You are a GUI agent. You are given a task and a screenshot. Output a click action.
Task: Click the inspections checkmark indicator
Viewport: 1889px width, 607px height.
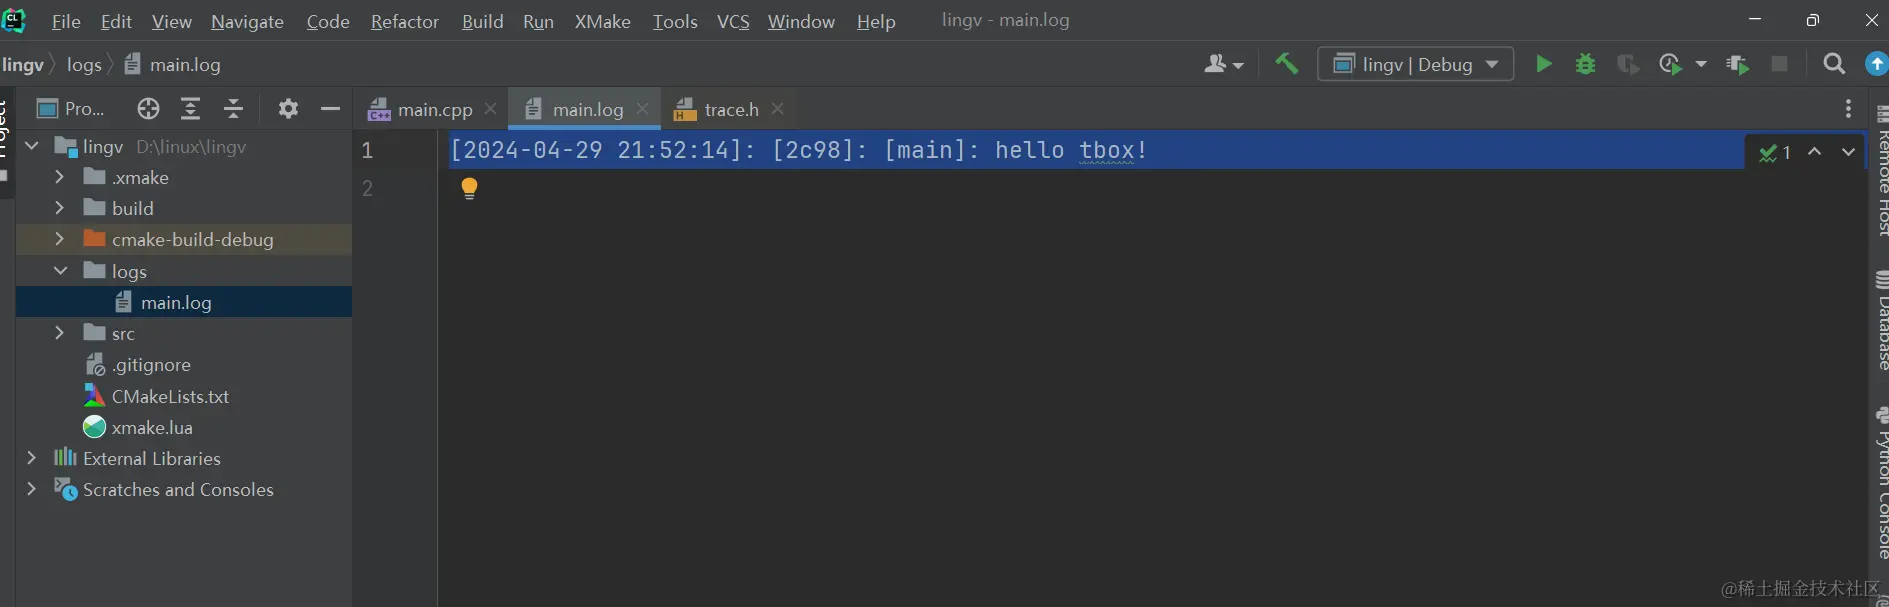point(1775,152)
